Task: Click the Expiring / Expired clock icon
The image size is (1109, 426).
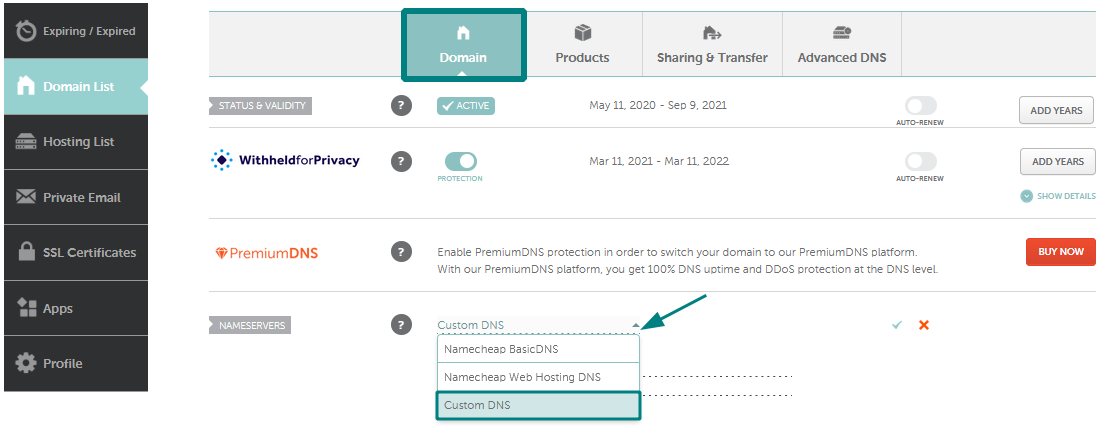Action: [x=26, y=30]
